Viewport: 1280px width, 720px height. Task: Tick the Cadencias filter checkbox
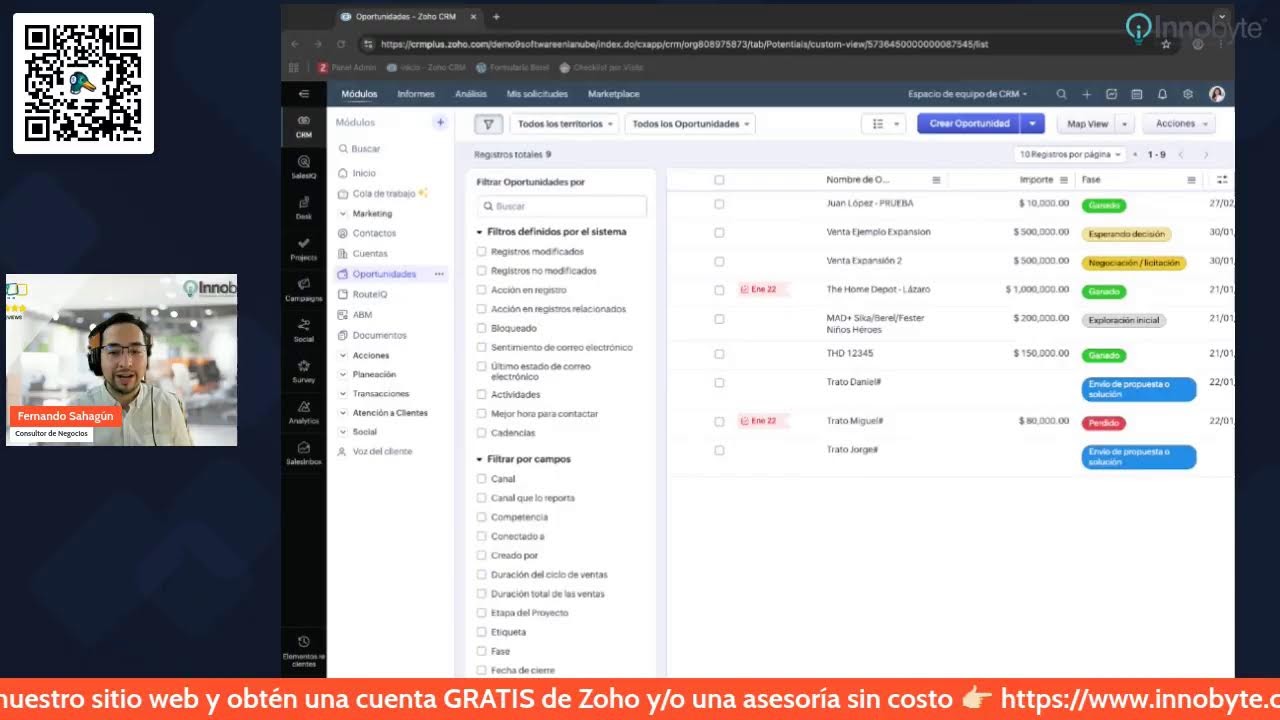[x=482, y=433]
